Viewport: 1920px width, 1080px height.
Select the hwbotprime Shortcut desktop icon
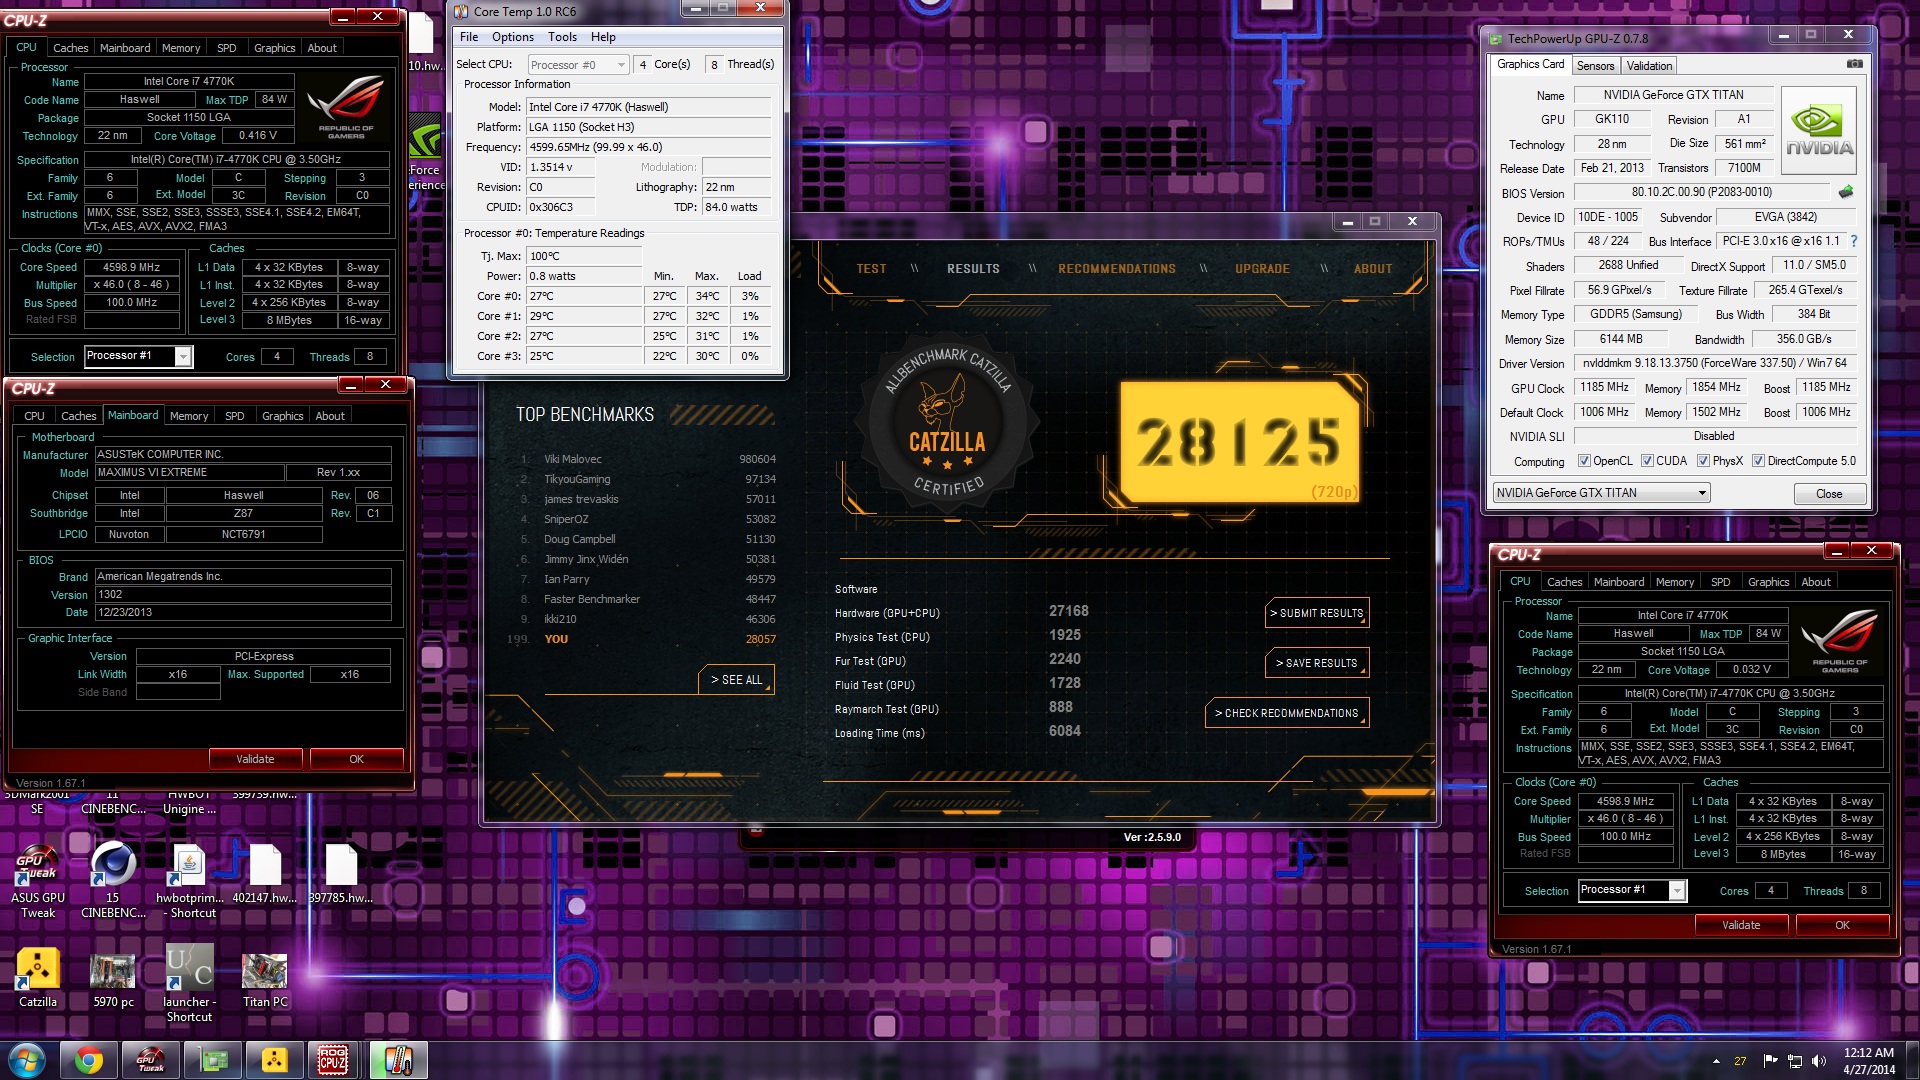tap(190, 880)
